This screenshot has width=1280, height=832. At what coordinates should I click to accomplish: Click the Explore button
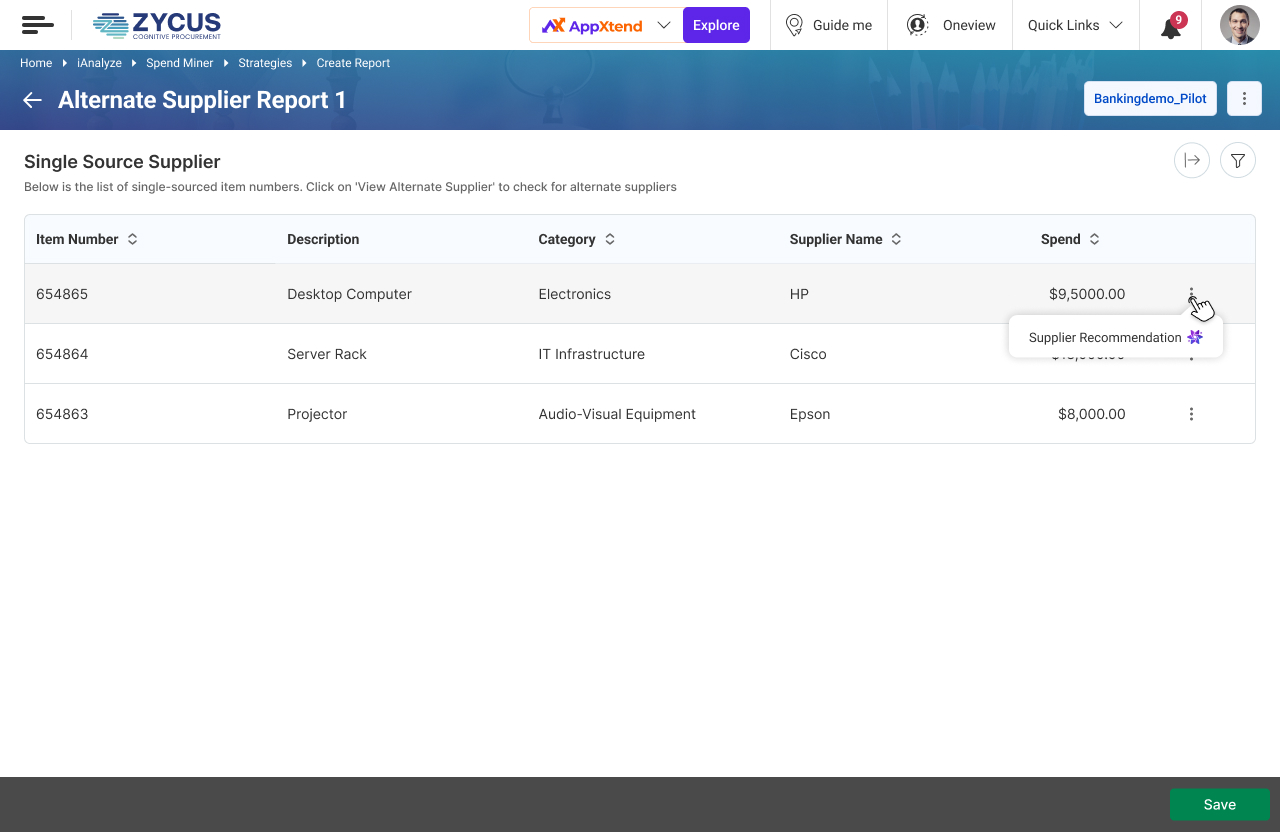pyautogui.click(x=716, y=25)
